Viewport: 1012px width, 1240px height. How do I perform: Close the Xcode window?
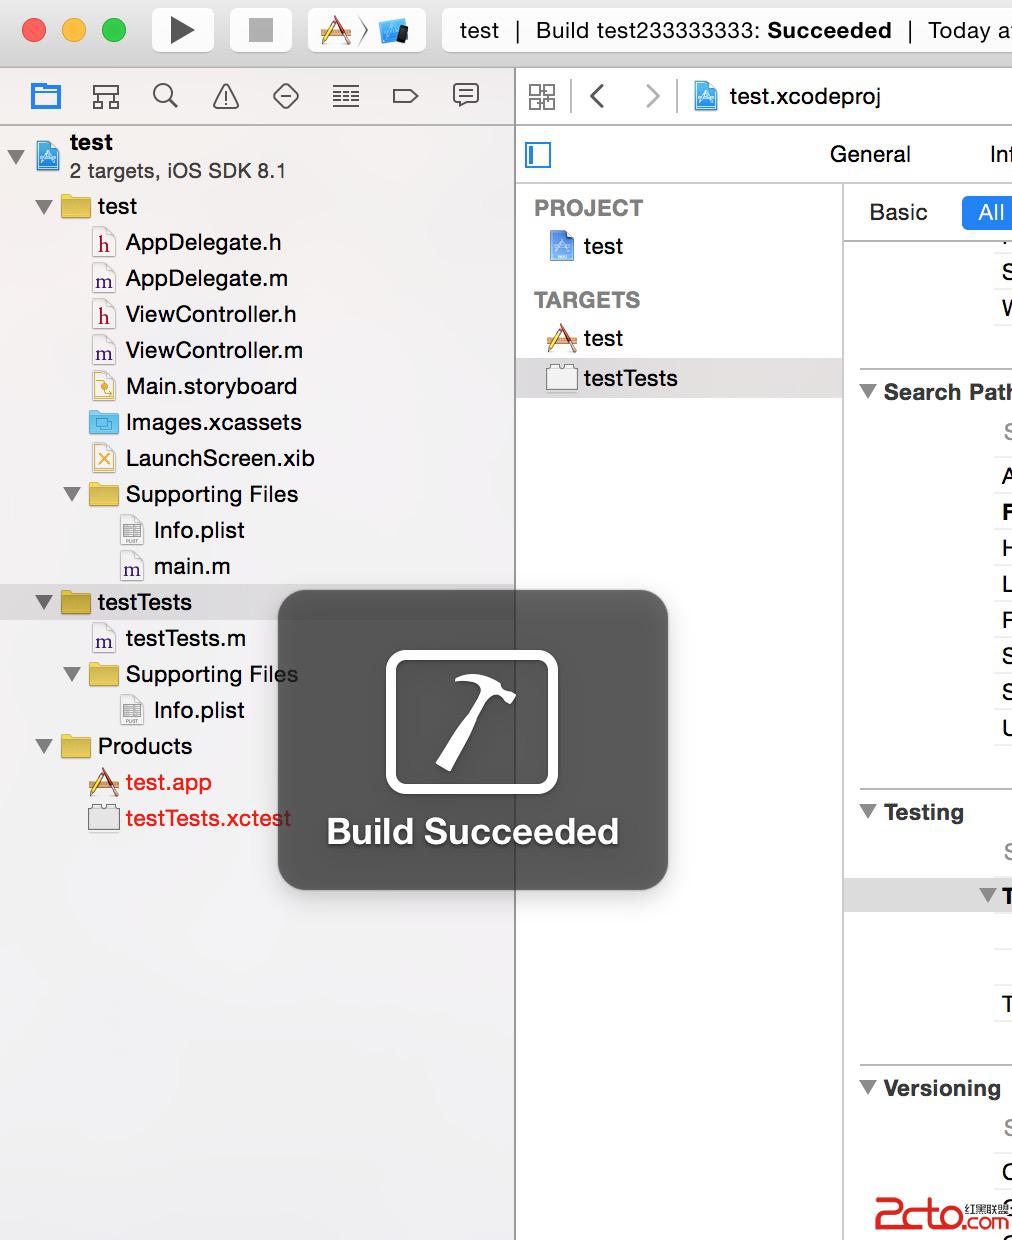34,30
